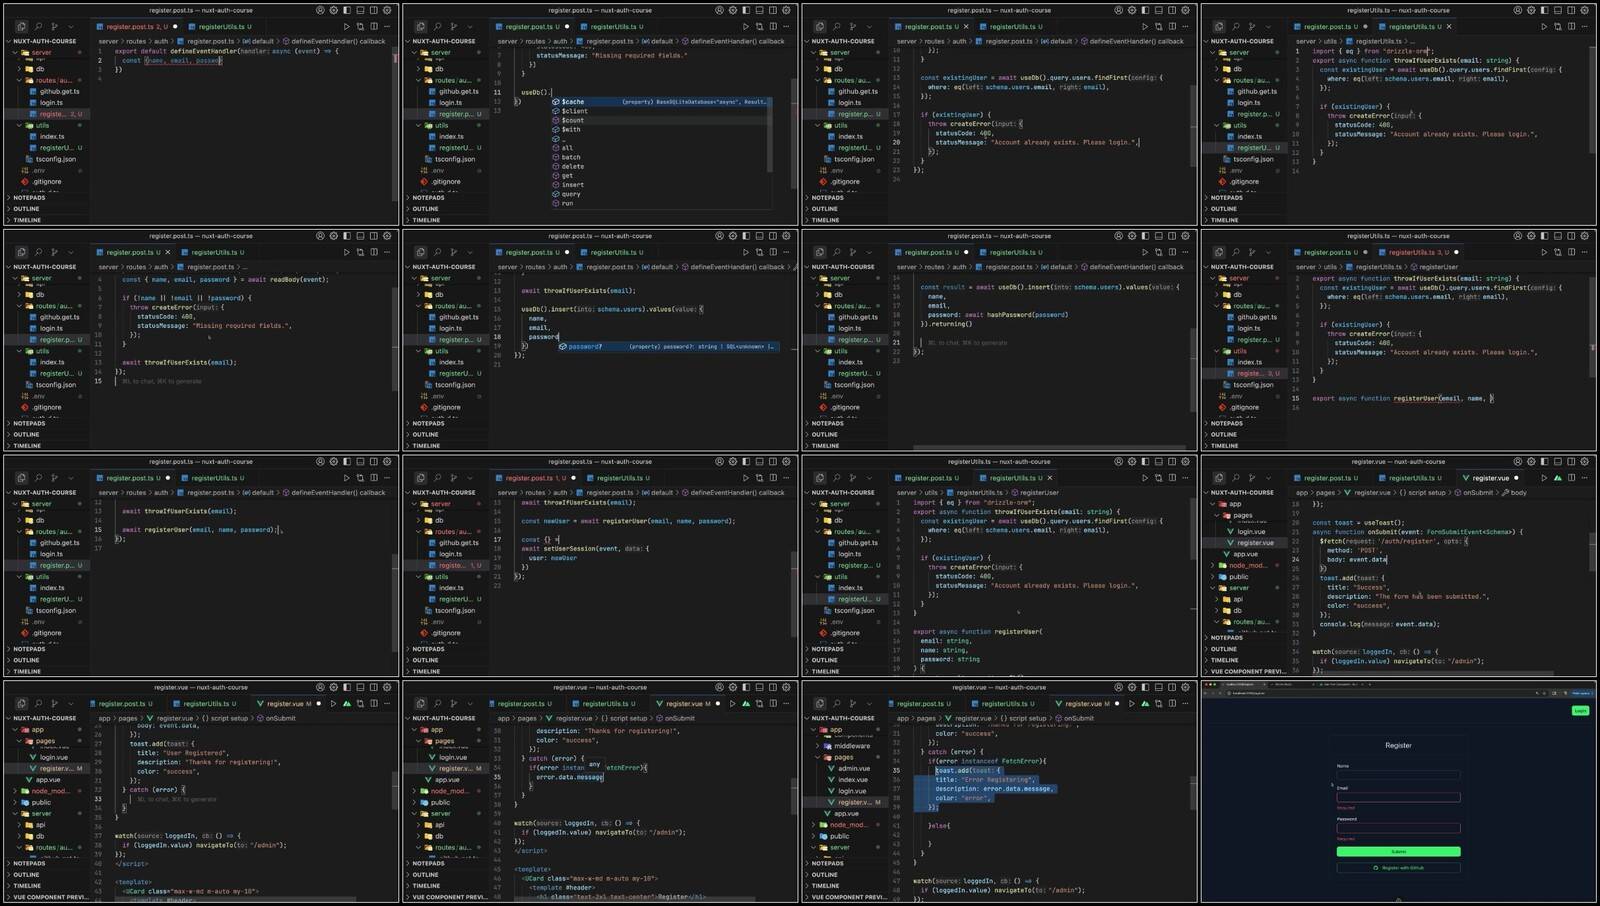Click Explorer icon in the 'User Registered' frame
This screenshot has width=1600, height=906.
coord(21,704)
